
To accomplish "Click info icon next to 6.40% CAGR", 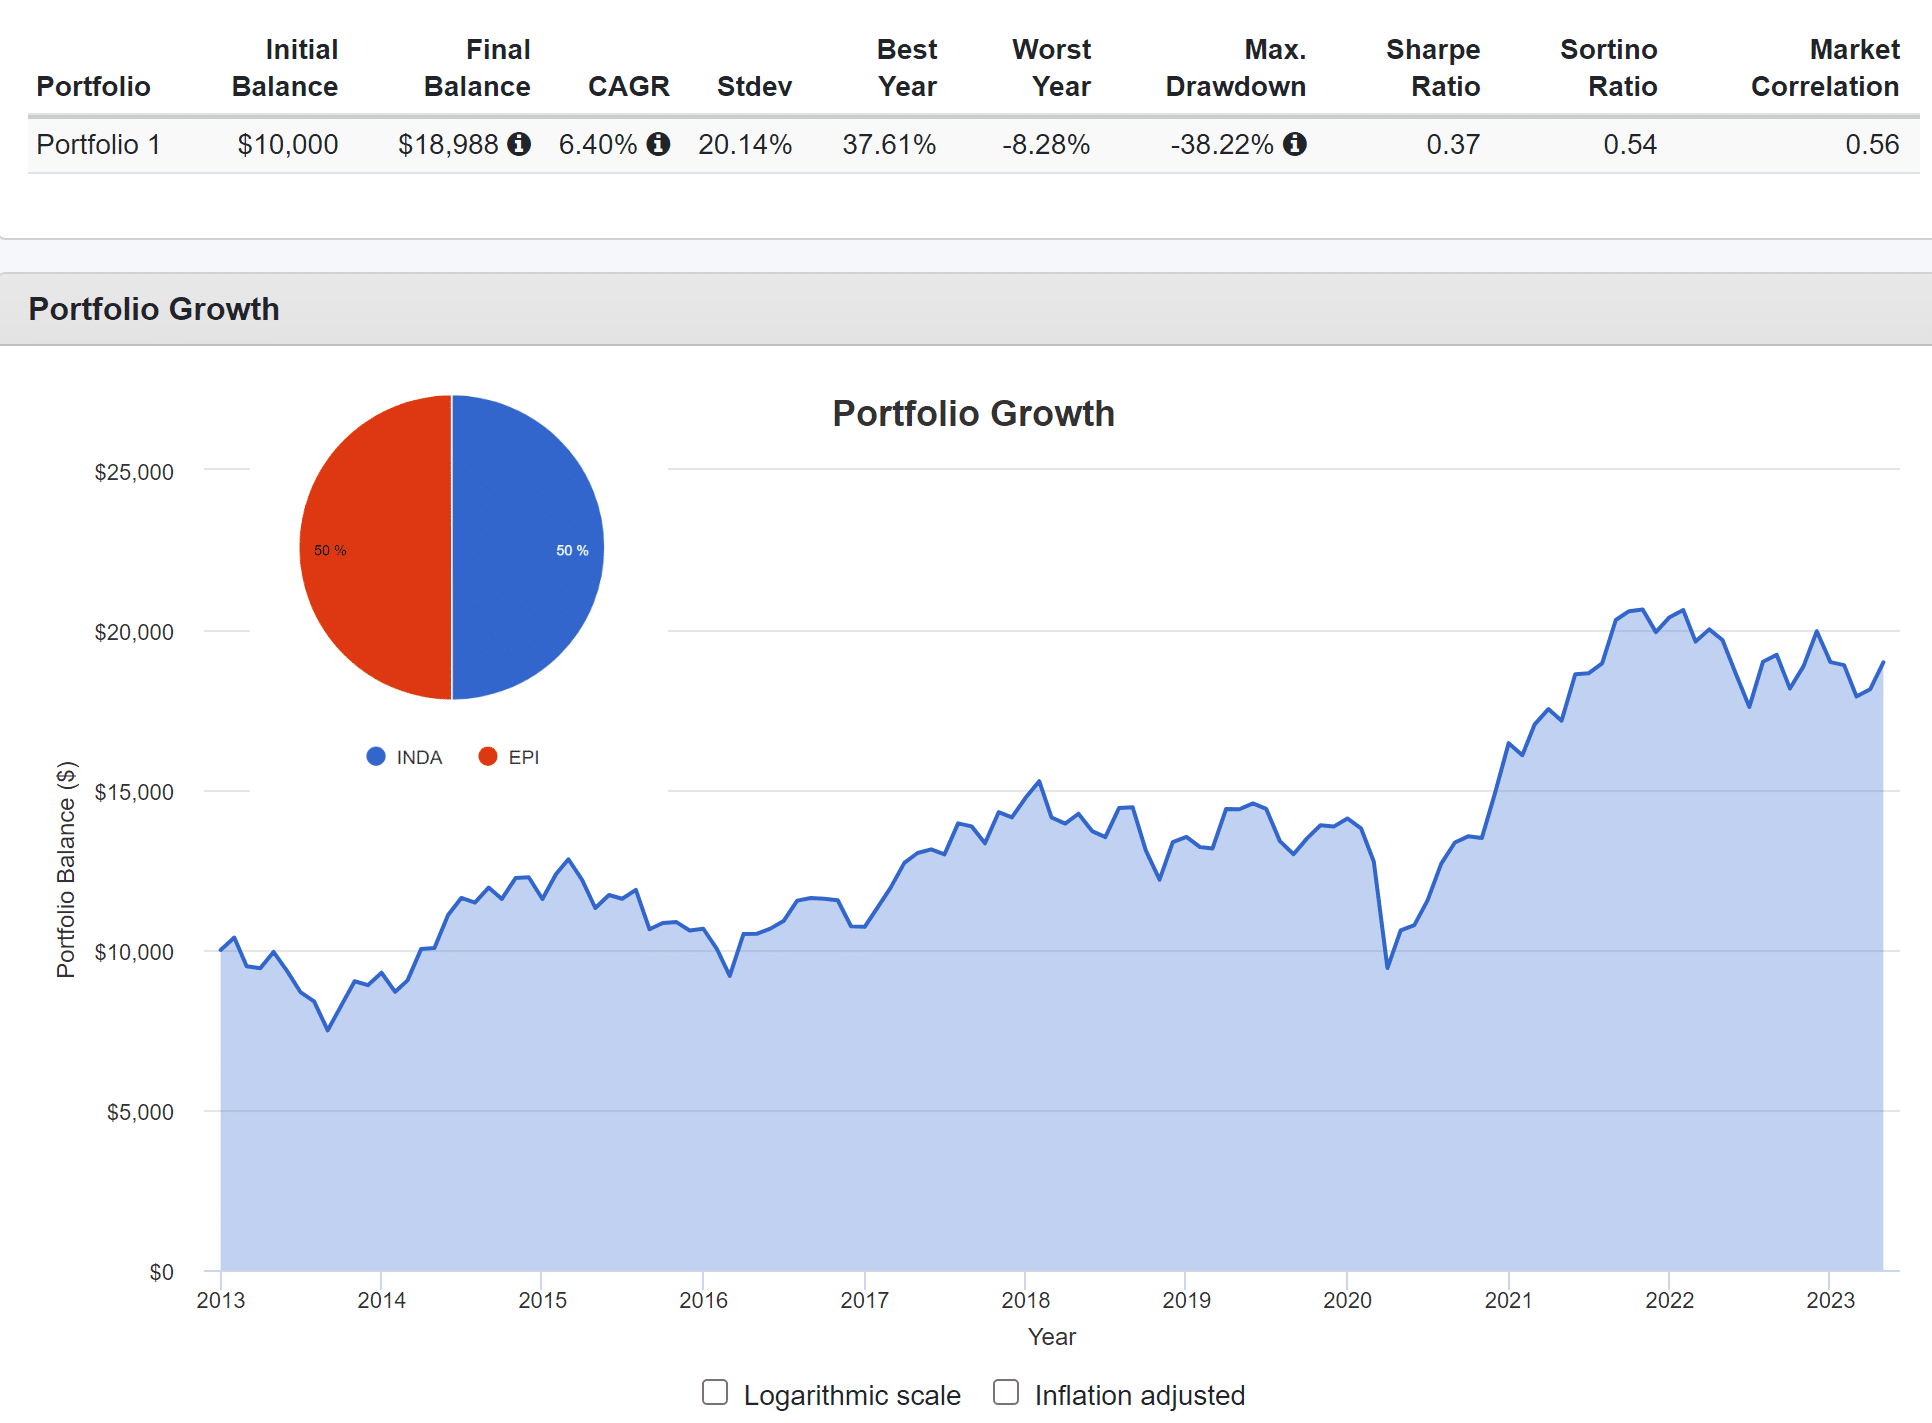I will 658,144.
